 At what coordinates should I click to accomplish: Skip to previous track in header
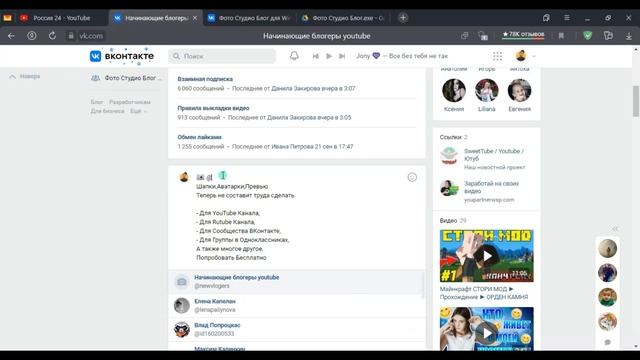click(x=316, y=56)
